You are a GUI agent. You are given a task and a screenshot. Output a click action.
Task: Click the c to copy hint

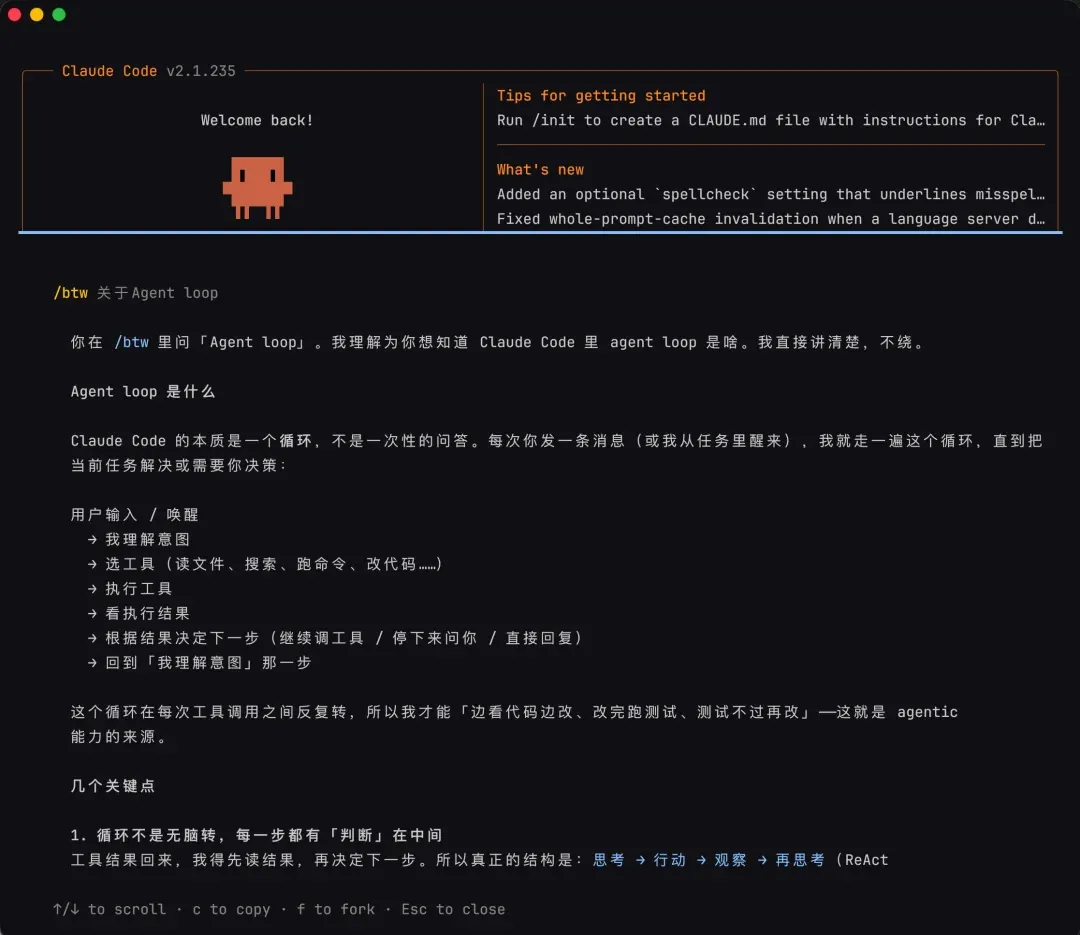pyautogui.click(x=231, y=910)
